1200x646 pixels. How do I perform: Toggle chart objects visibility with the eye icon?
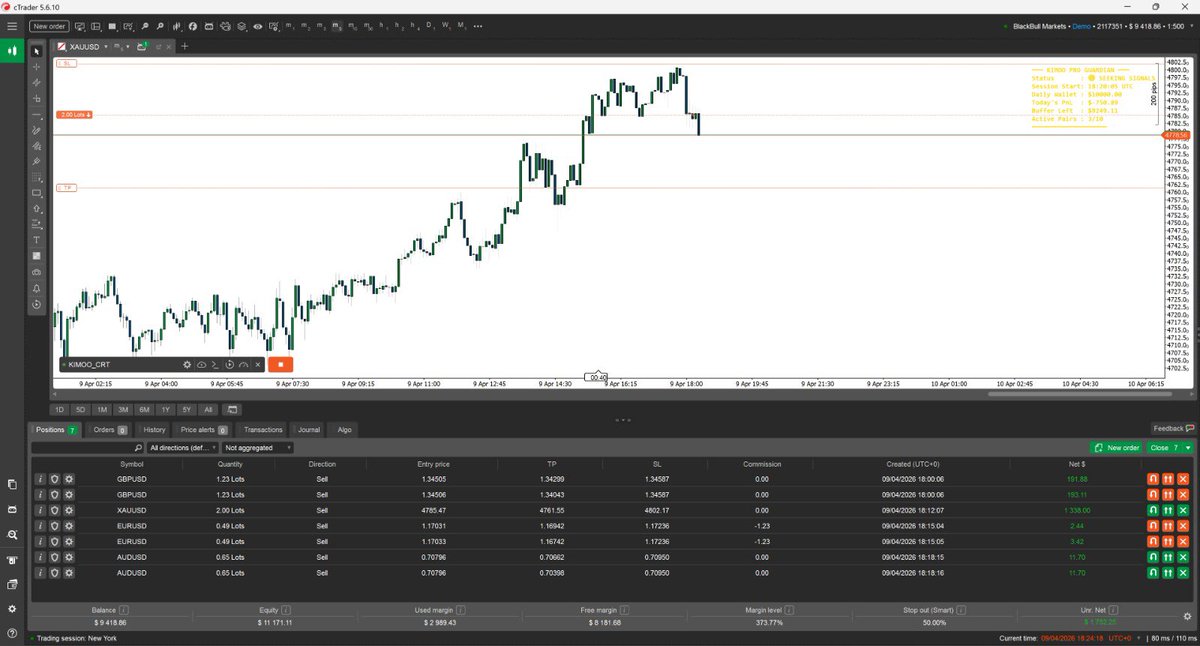click(x=257, y=27)
